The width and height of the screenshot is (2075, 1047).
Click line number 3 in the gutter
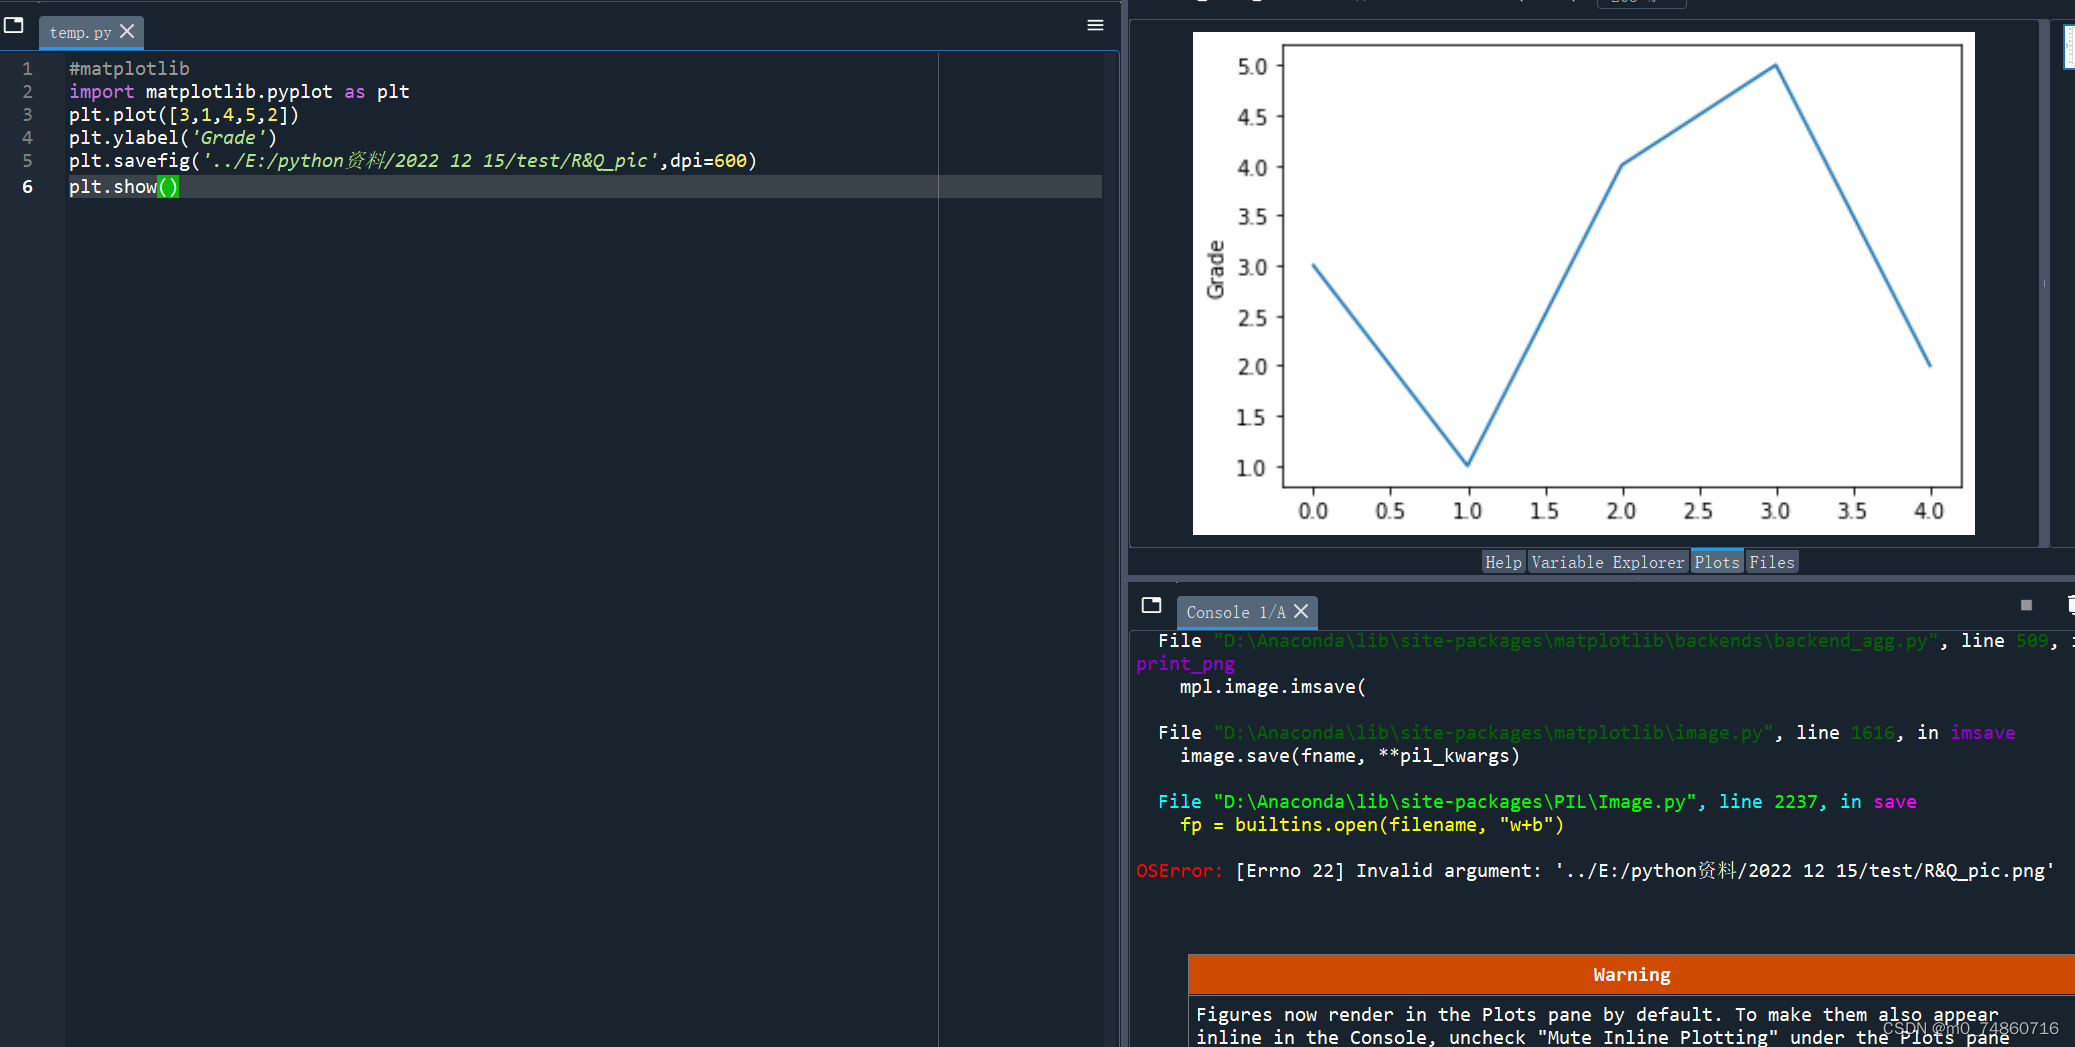(27, 114)
